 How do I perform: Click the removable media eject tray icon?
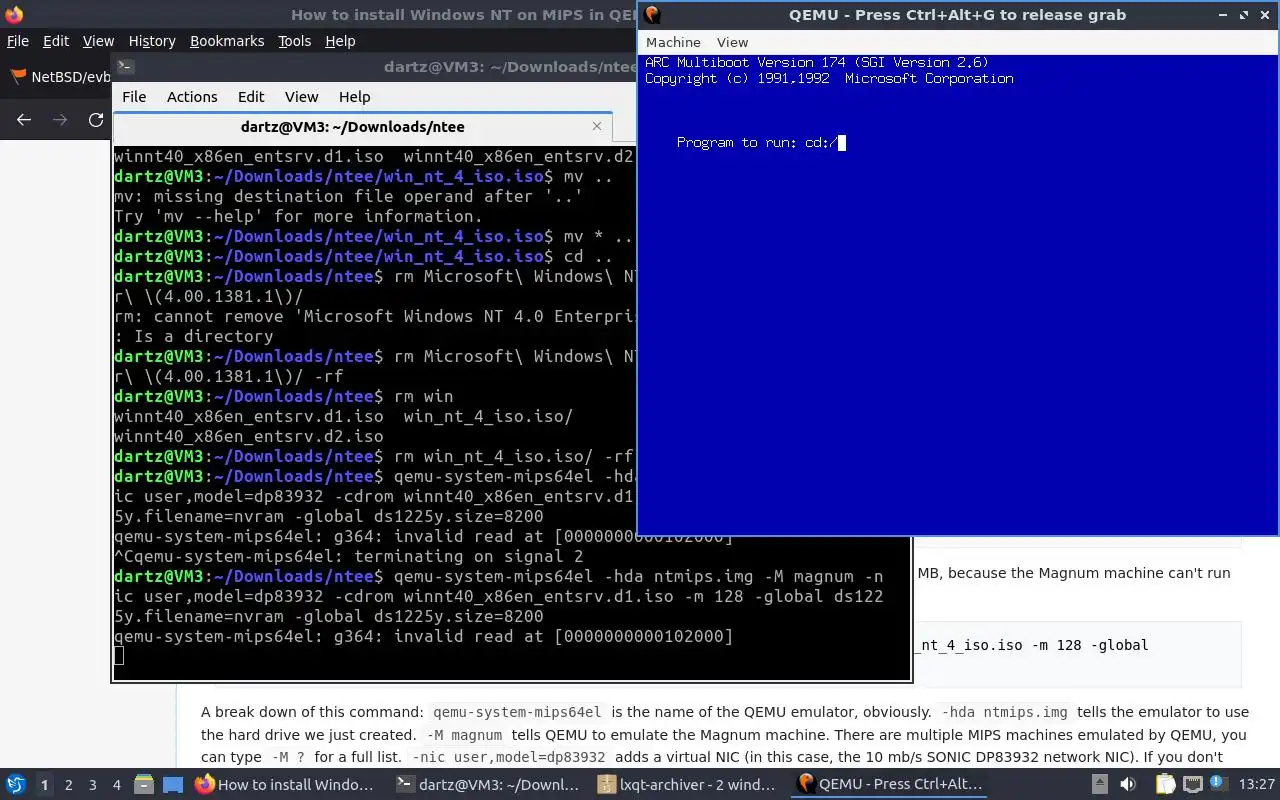tap(1099, 785)
